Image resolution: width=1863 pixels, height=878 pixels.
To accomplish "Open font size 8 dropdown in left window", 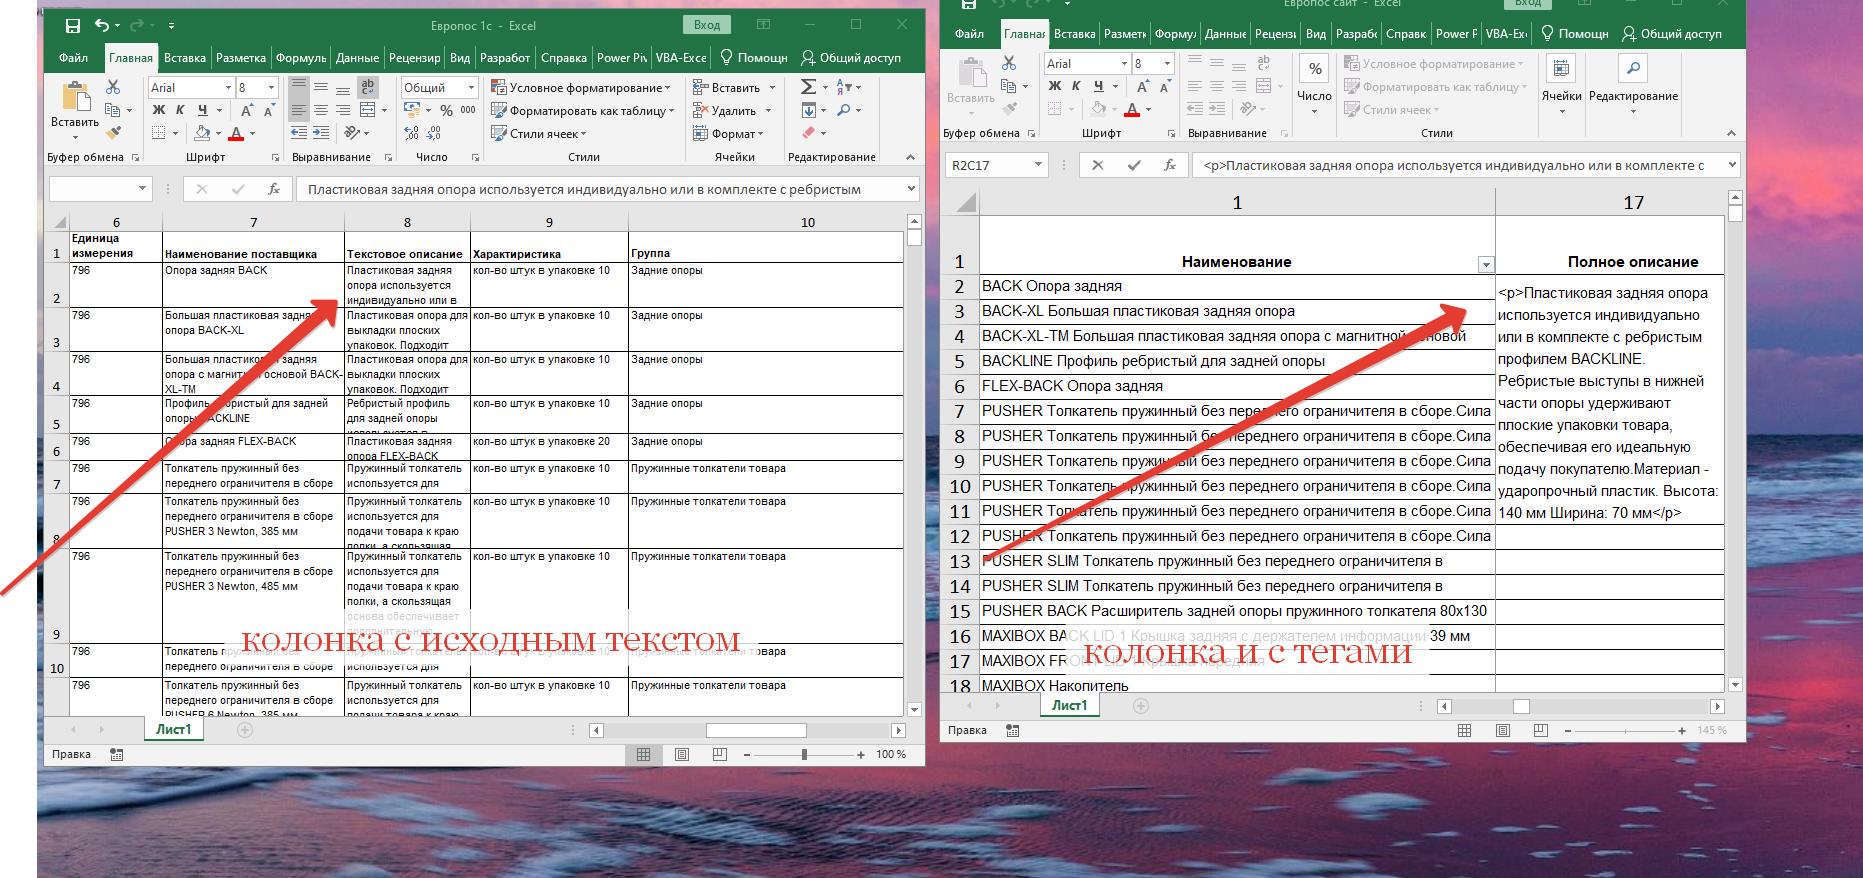I will click(271, 87).
